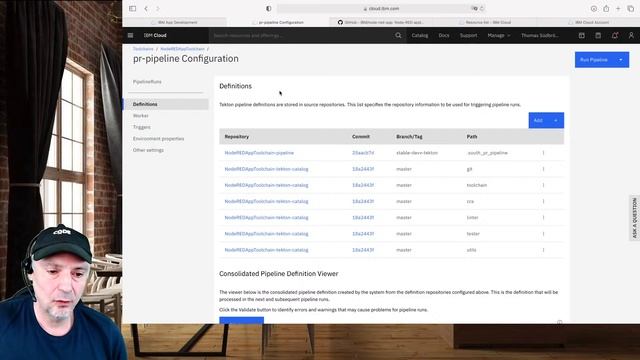
Task: Click the search magnifier icon in the header
Action: (x=398, y=36)
